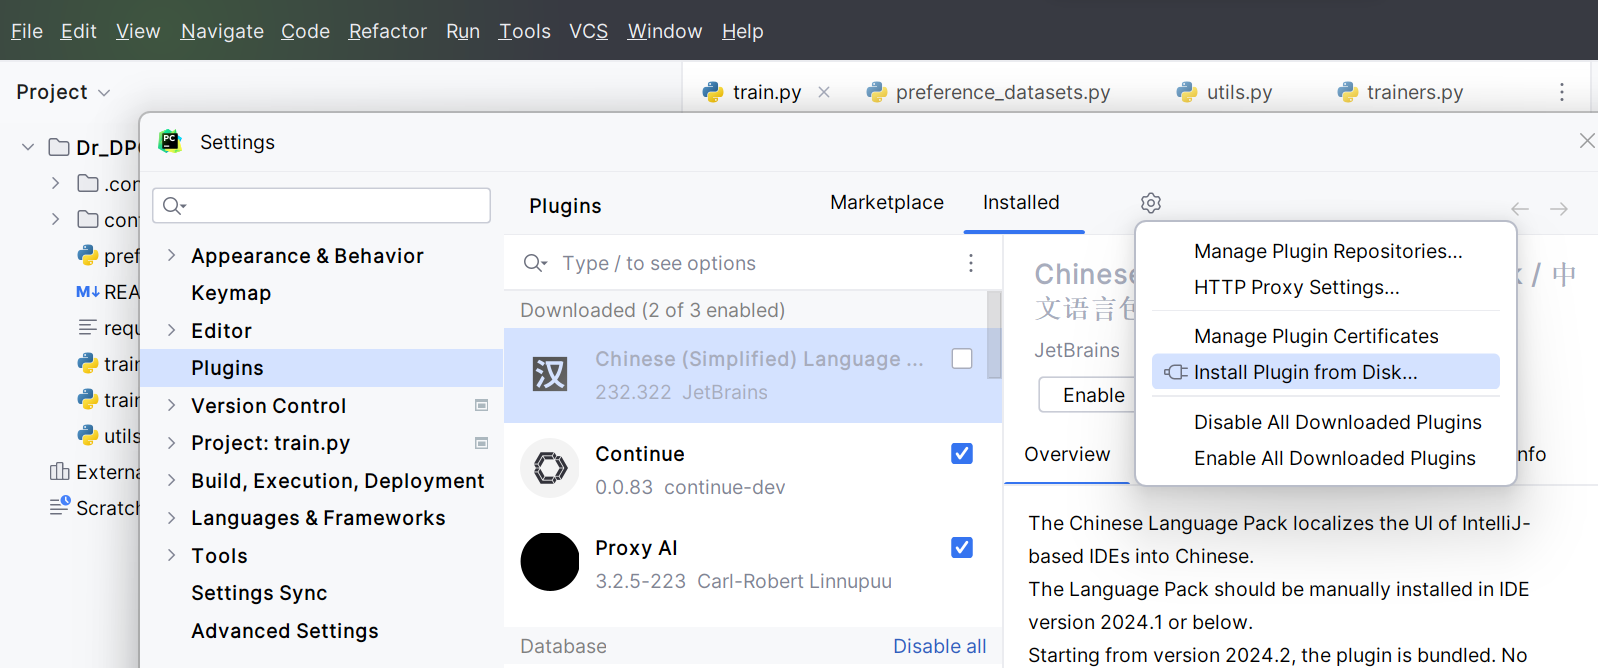The width and height of the screenshot is (1598, 668).
Task: Open the File menu
Action: 27,31
